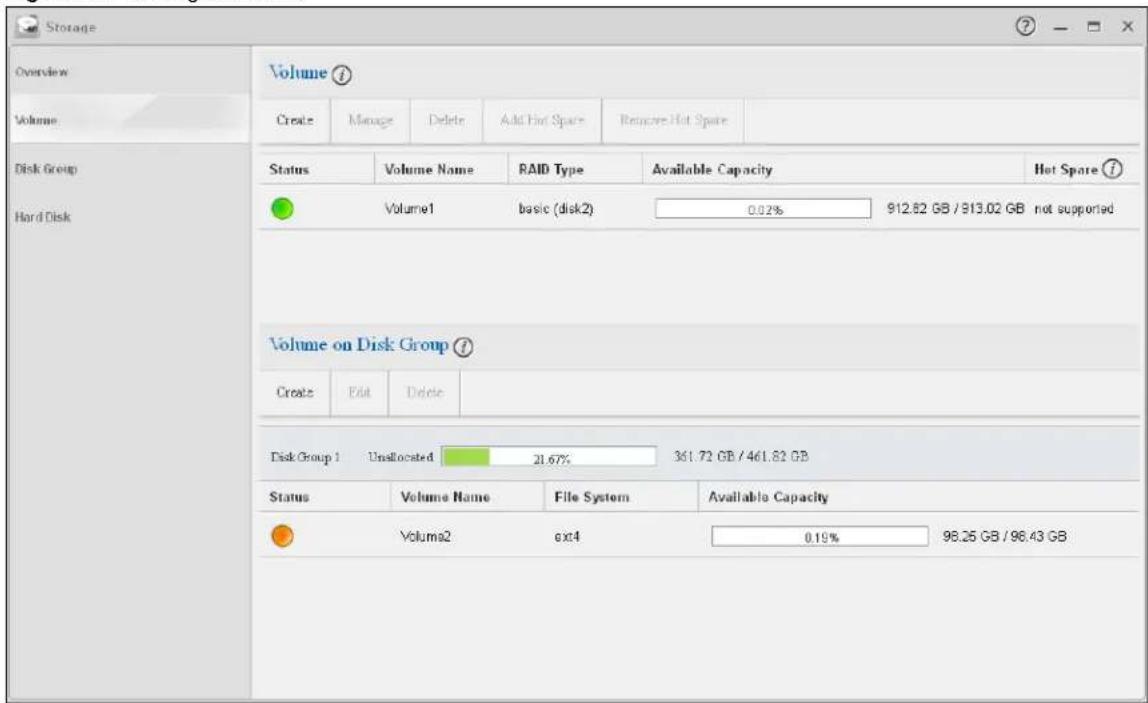Click the Volume1 0.02% capacity bar
The width and height of the screenshot is (1148, 703).
(x=763, y=209)
